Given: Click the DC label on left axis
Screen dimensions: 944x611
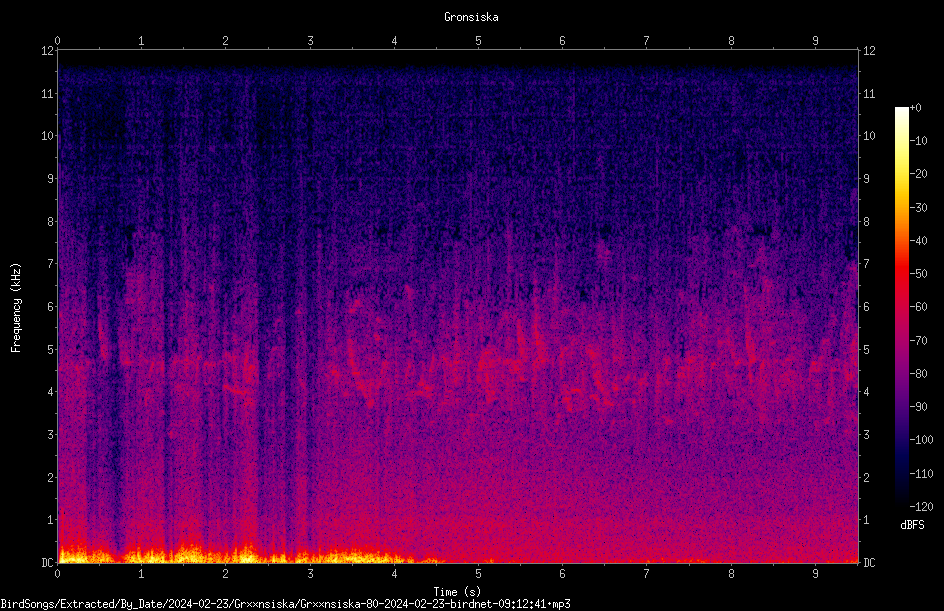Looking at the screenshot, I should pos(48,562).
